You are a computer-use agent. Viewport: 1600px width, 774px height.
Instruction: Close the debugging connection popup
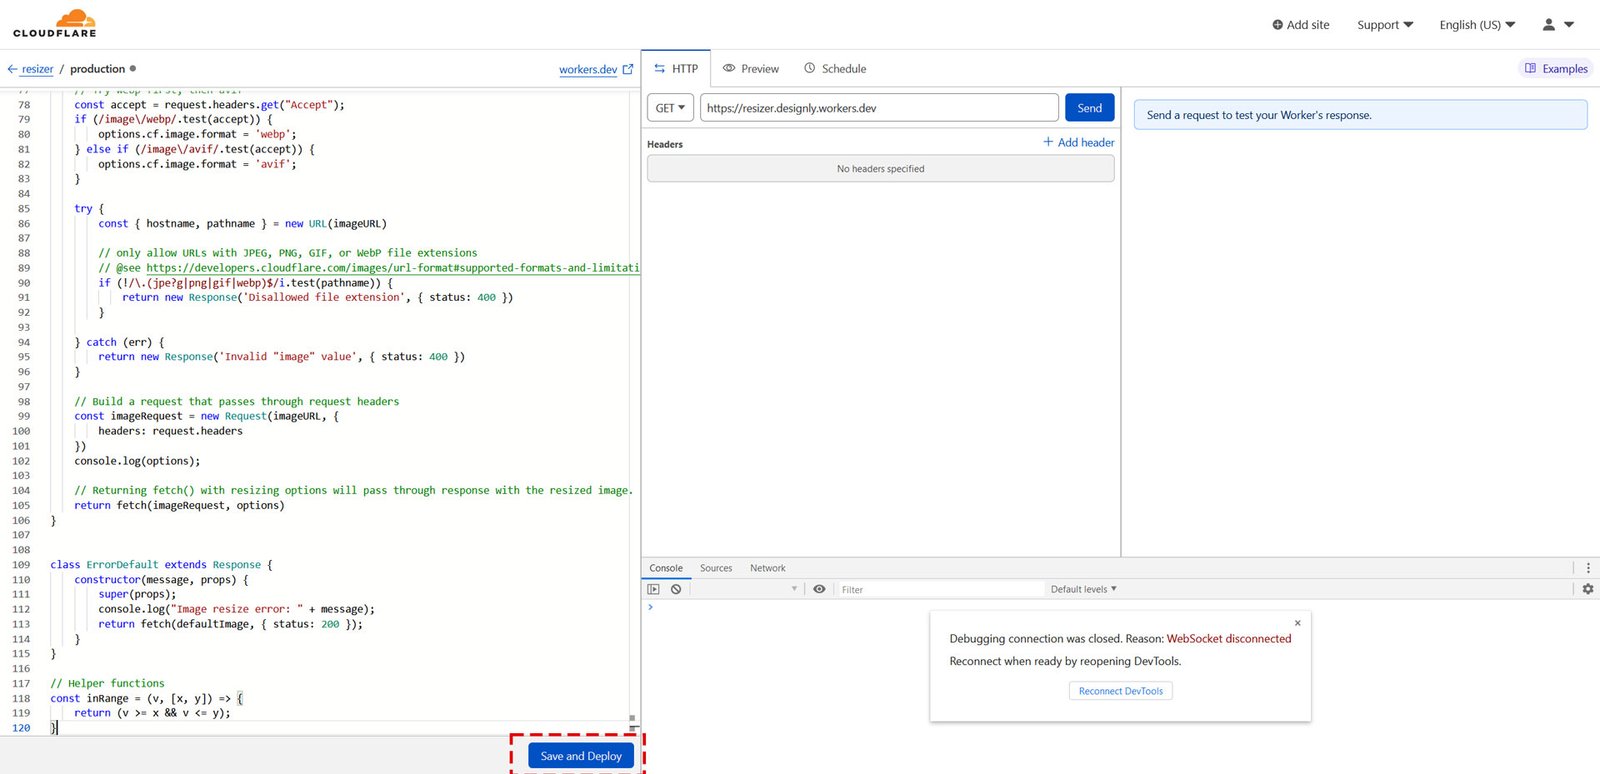point(1297,623)
